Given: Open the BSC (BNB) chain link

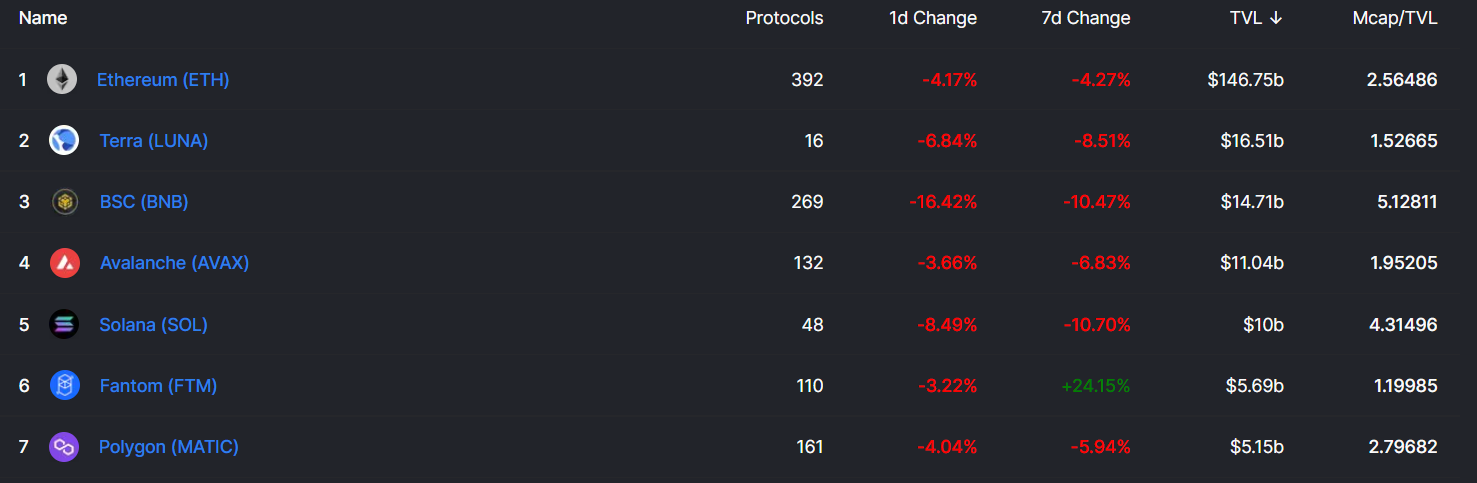Looking at the screenshot, I should click(144, 202).
